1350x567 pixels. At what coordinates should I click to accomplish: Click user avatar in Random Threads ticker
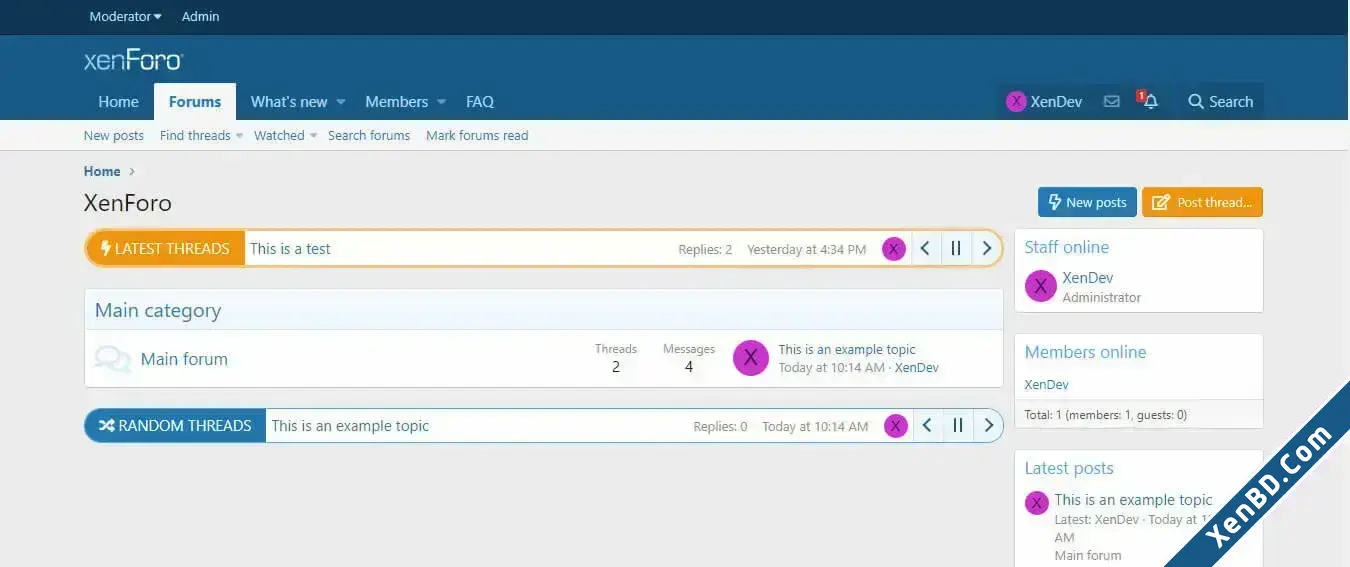tap(895, 426)
